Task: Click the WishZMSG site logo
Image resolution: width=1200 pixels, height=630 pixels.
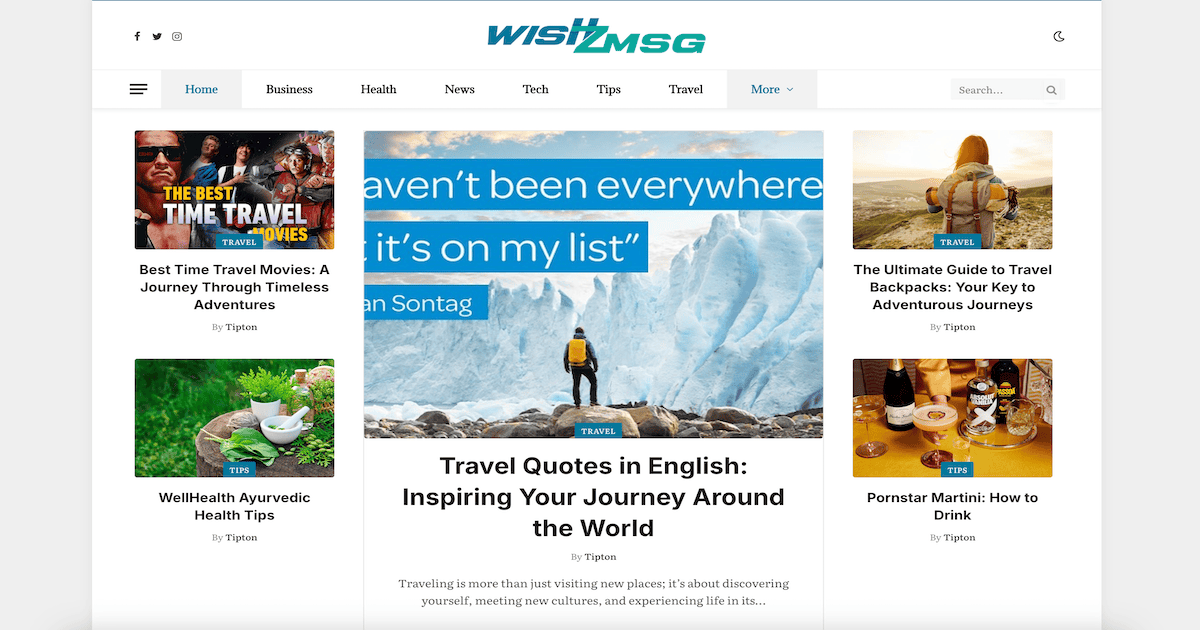Action: click(596, 36)
